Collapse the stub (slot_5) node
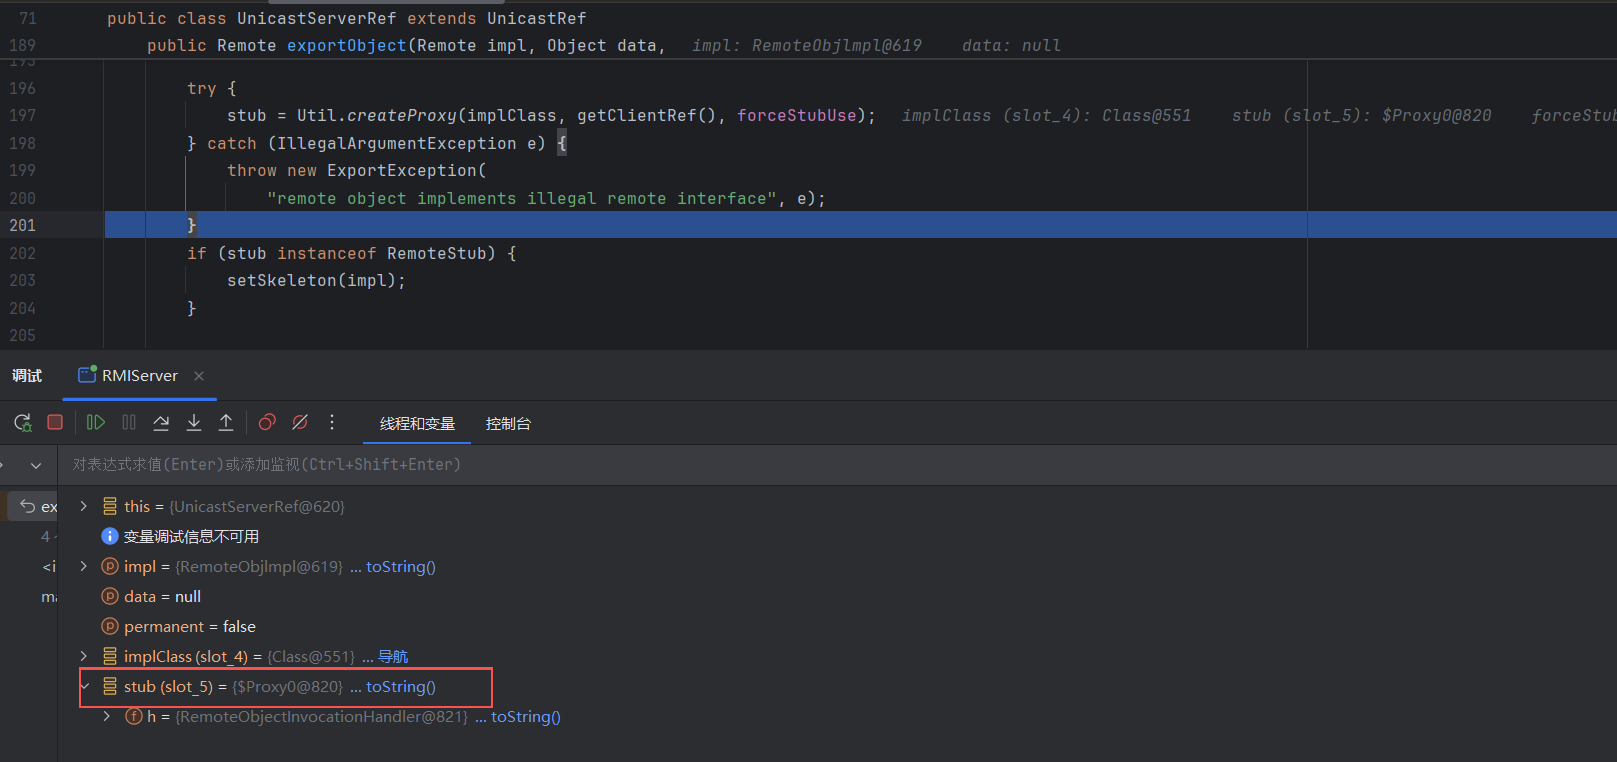Viewport: 1617px width, 762px height. tap(84, 687)
